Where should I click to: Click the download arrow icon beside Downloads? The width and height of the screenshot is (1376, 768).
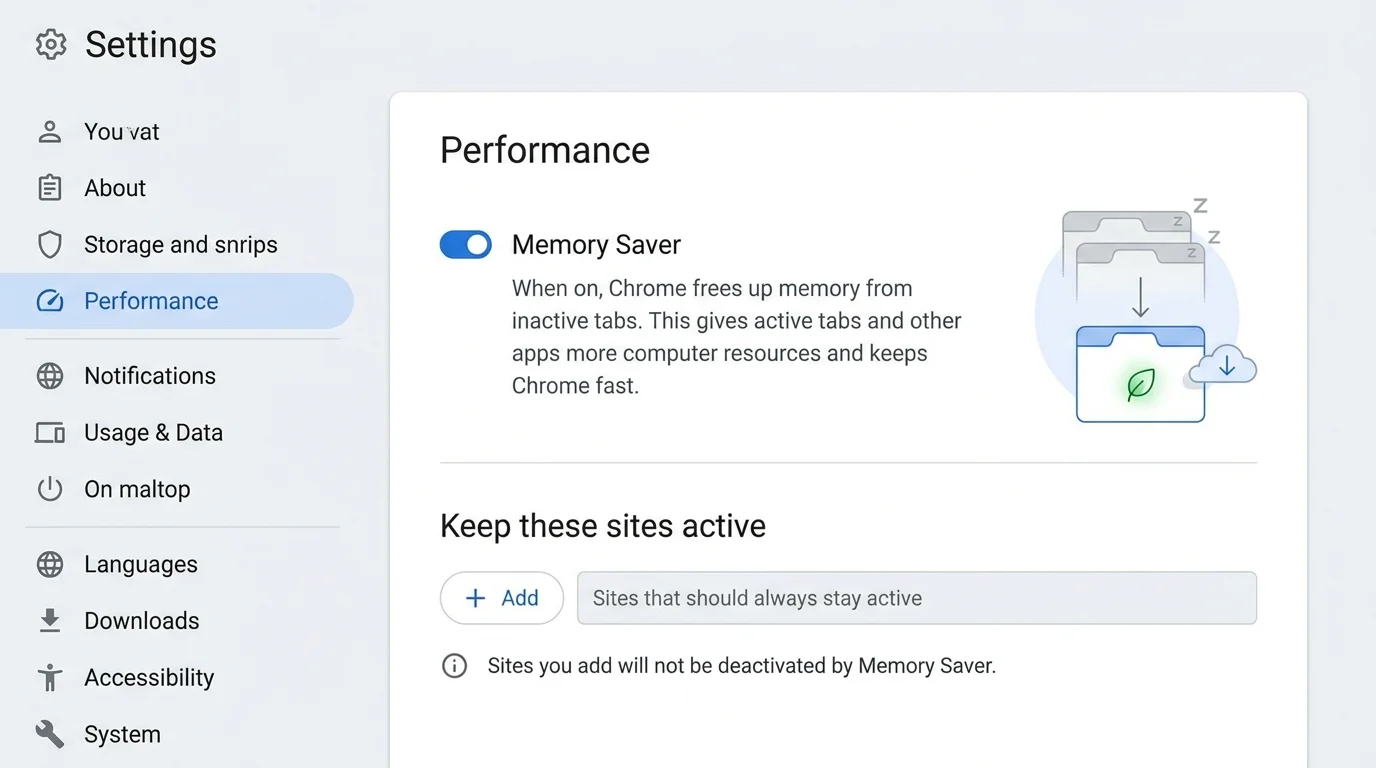[x=50, y=621]
